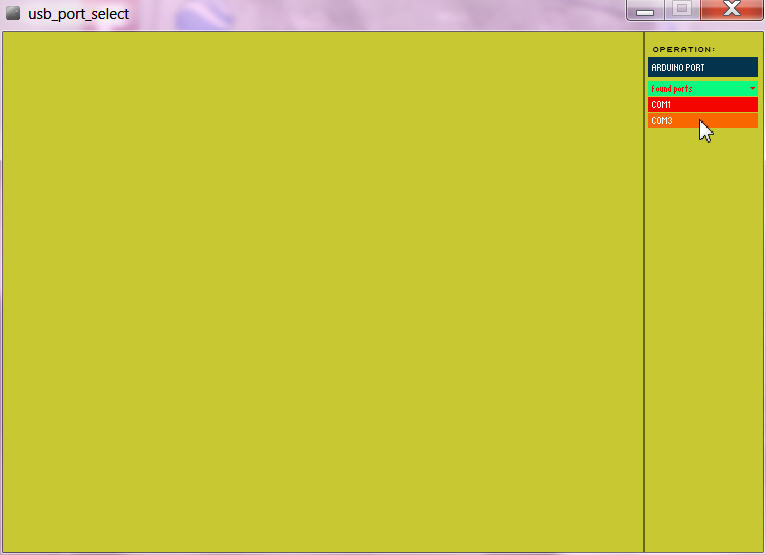Click the vertical divider beside the sidebar
The width and height of the screenshot is (766, 555).
644,300
